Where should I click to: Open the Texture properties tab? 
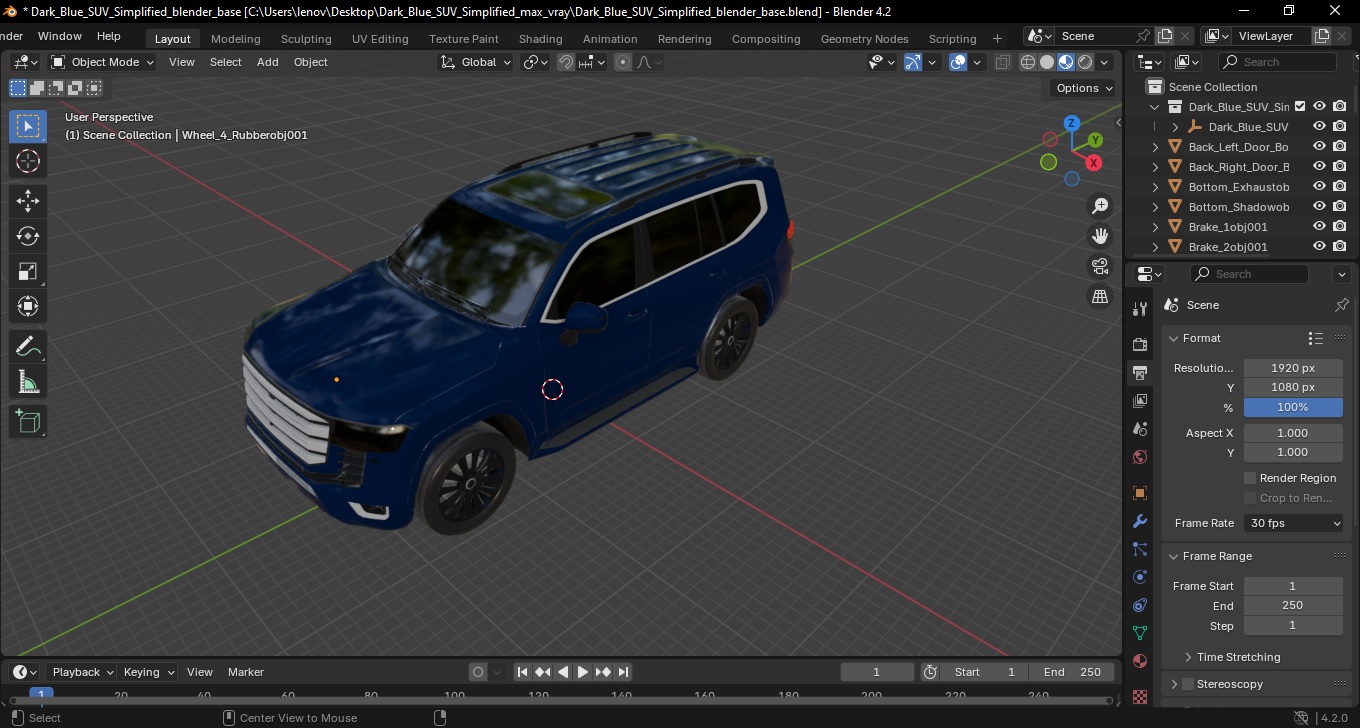1140,696
